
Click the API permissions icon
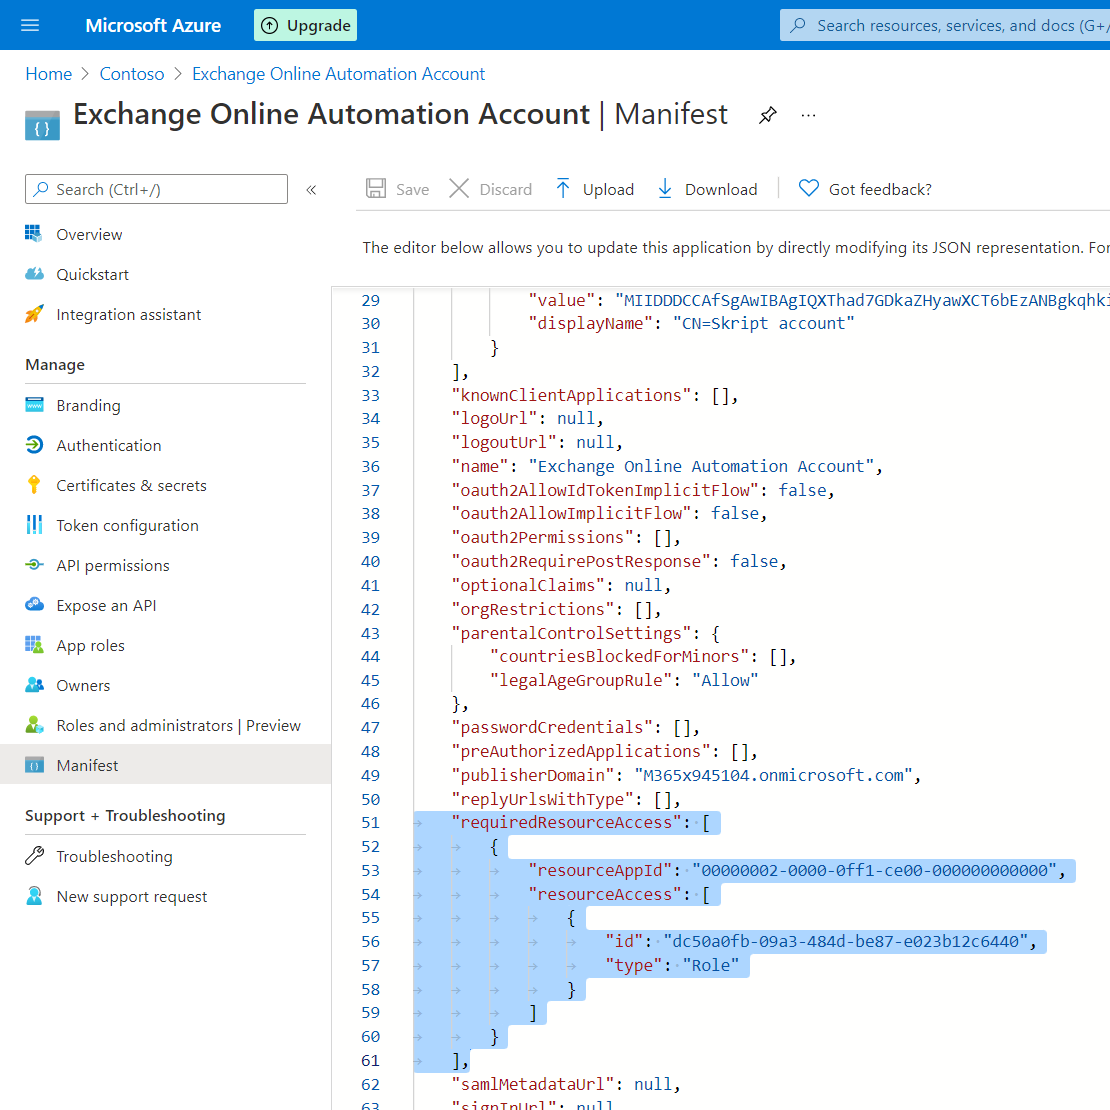(34, 565)
